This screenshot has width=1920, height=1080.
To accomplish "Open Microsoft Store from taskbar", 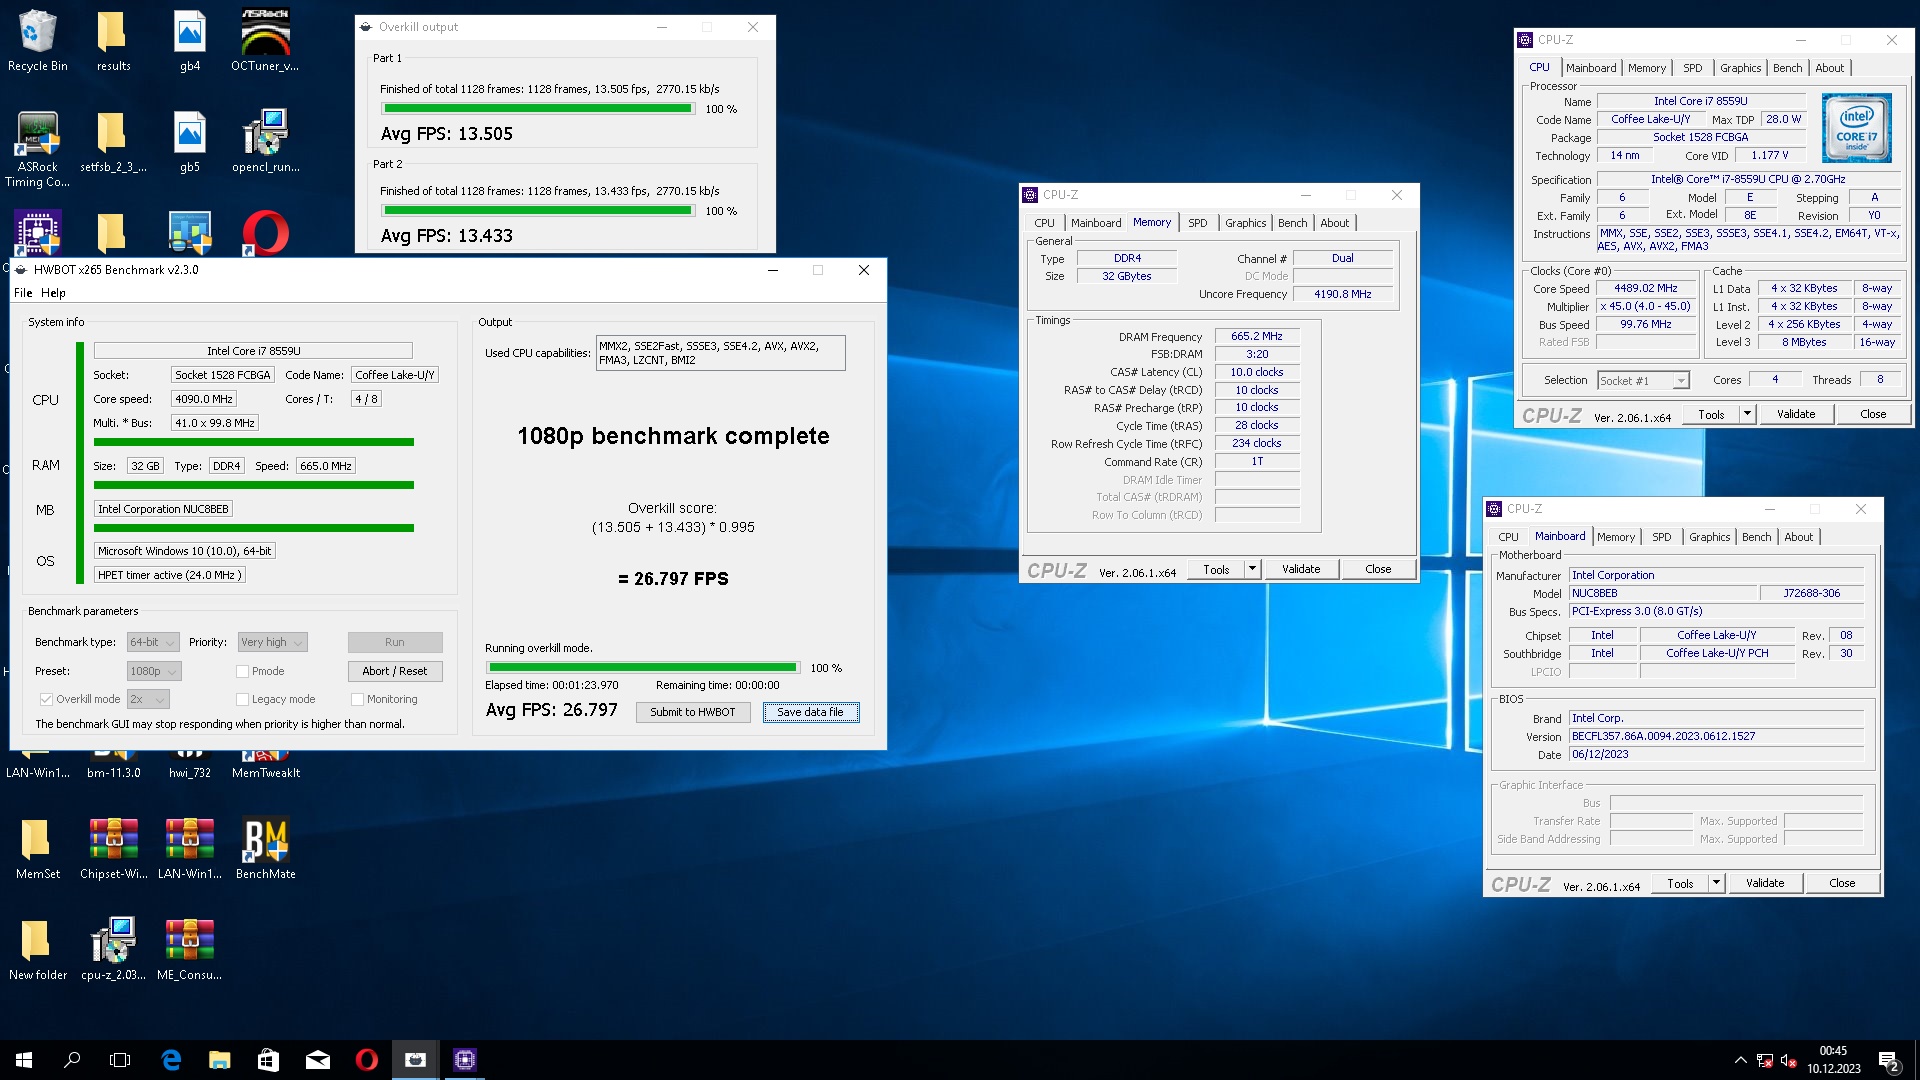I will (268, 1060).
